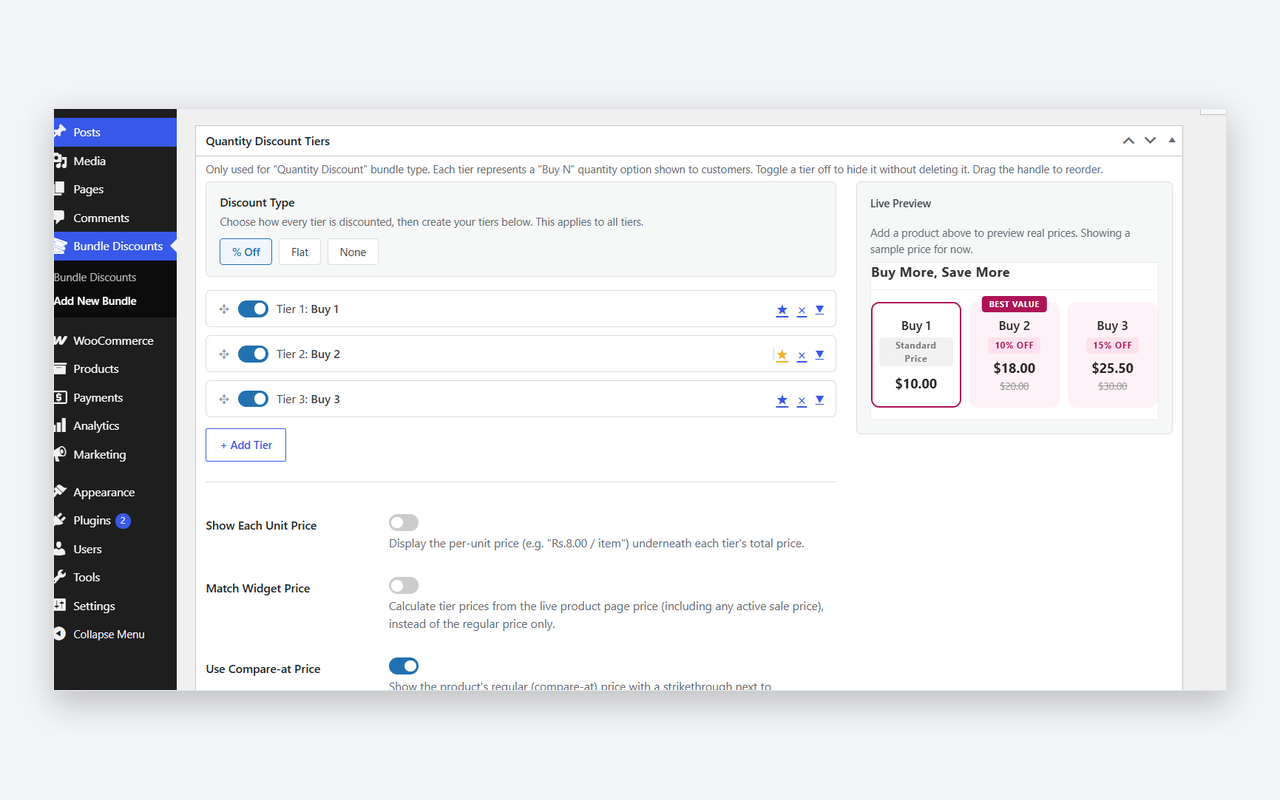Open Bundle Discounts submenu link

[95, 277]
